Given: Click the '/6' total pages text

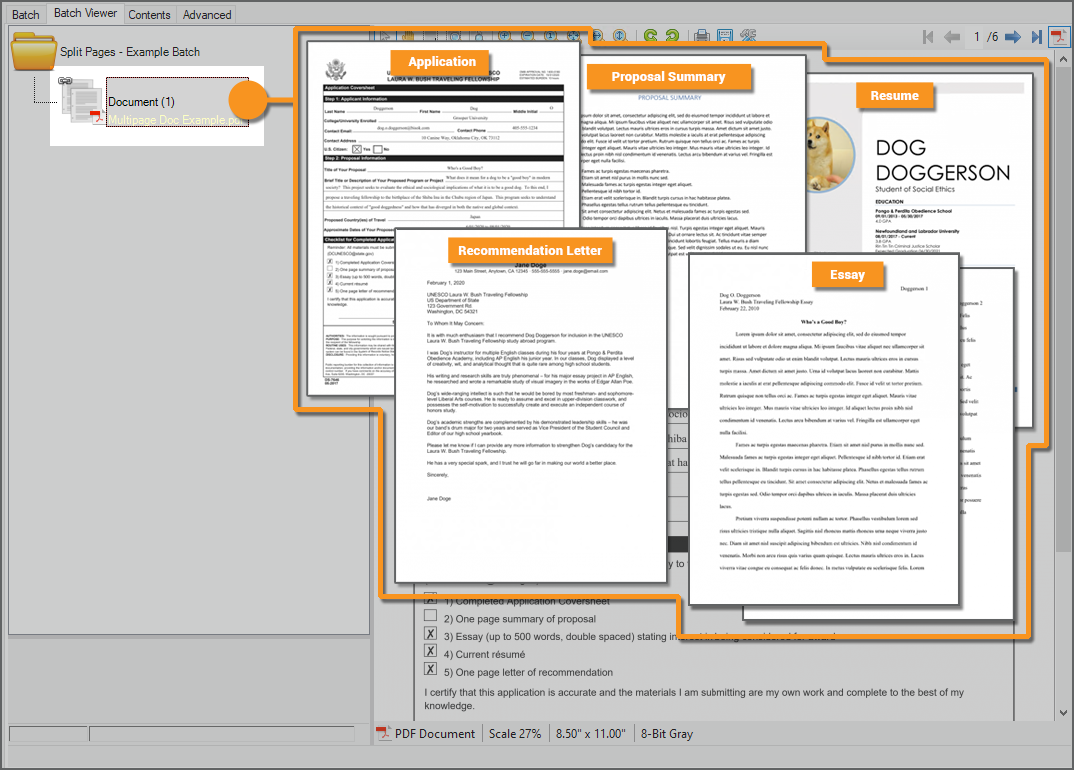Looking at the screenshot, I should pos(992,37).
